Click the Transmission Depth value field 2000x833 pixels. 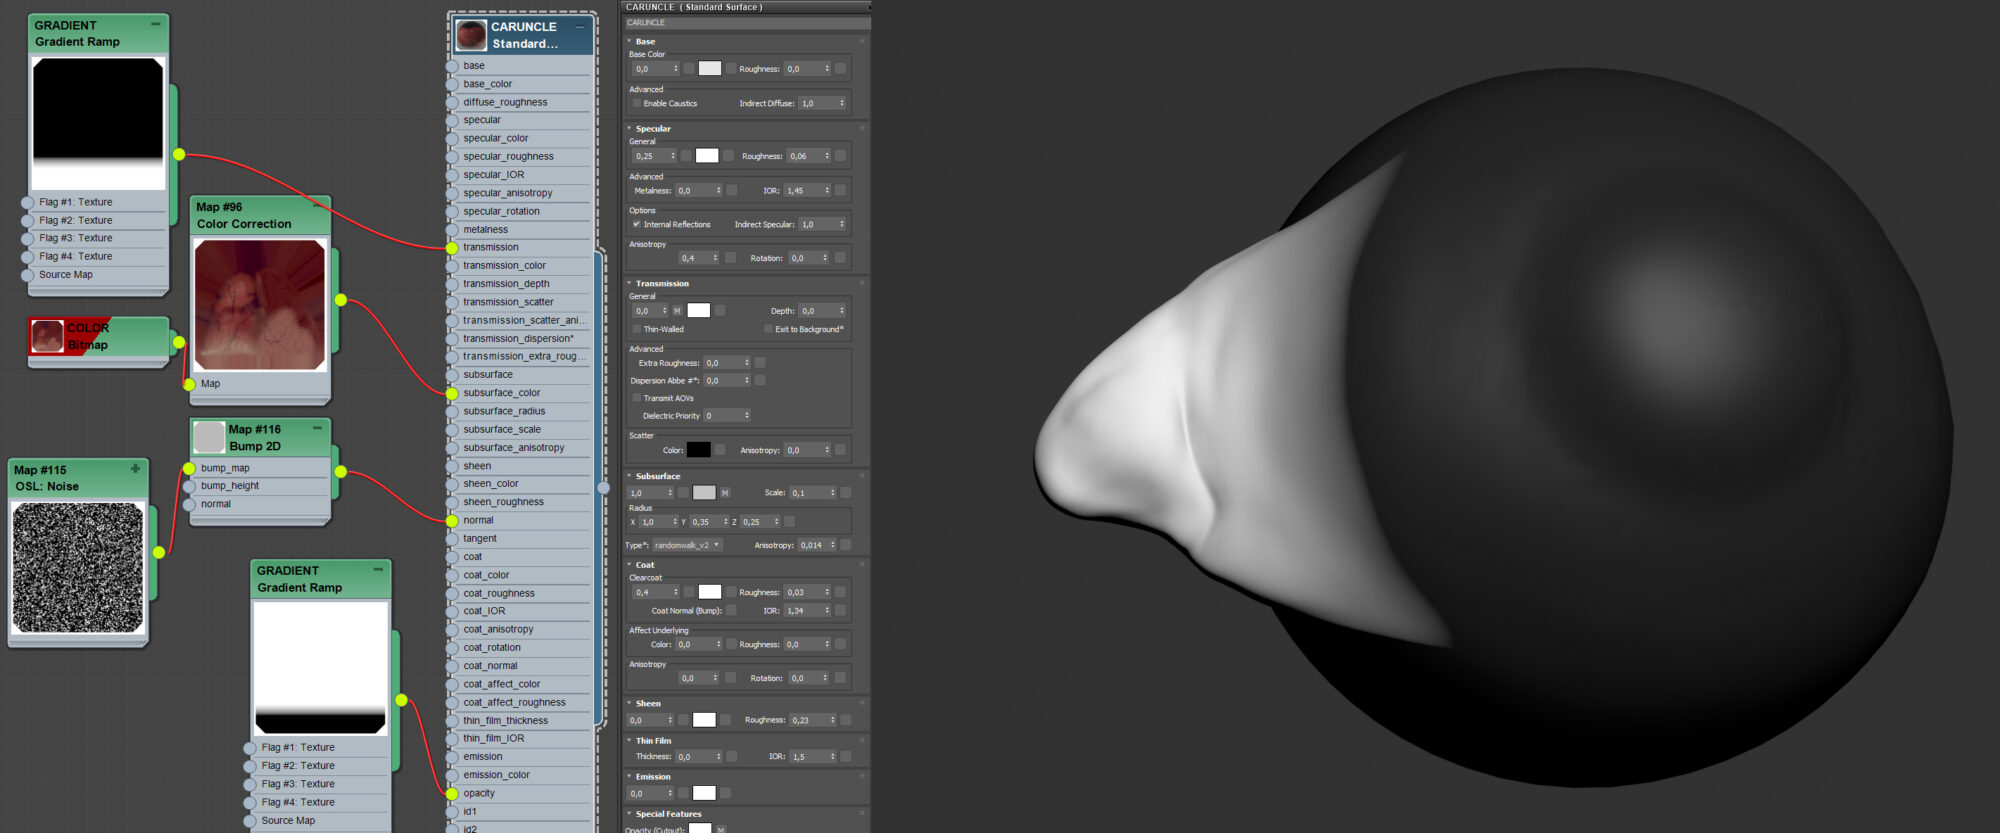pyautogui.click(x=822, y=311)
